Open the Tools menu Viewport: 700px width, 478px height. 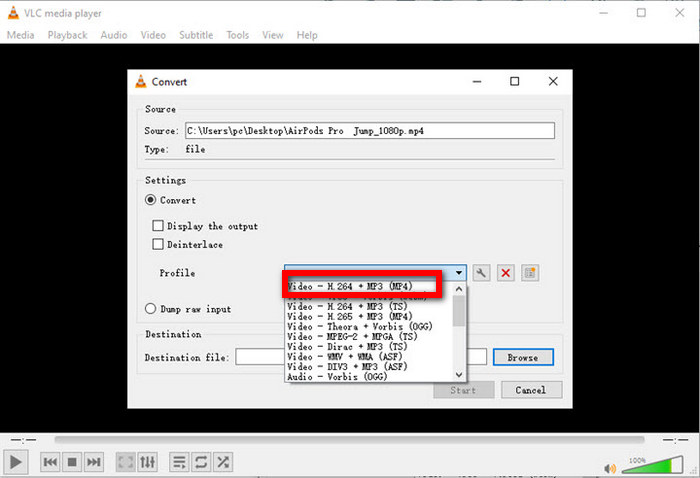(238, 35)
